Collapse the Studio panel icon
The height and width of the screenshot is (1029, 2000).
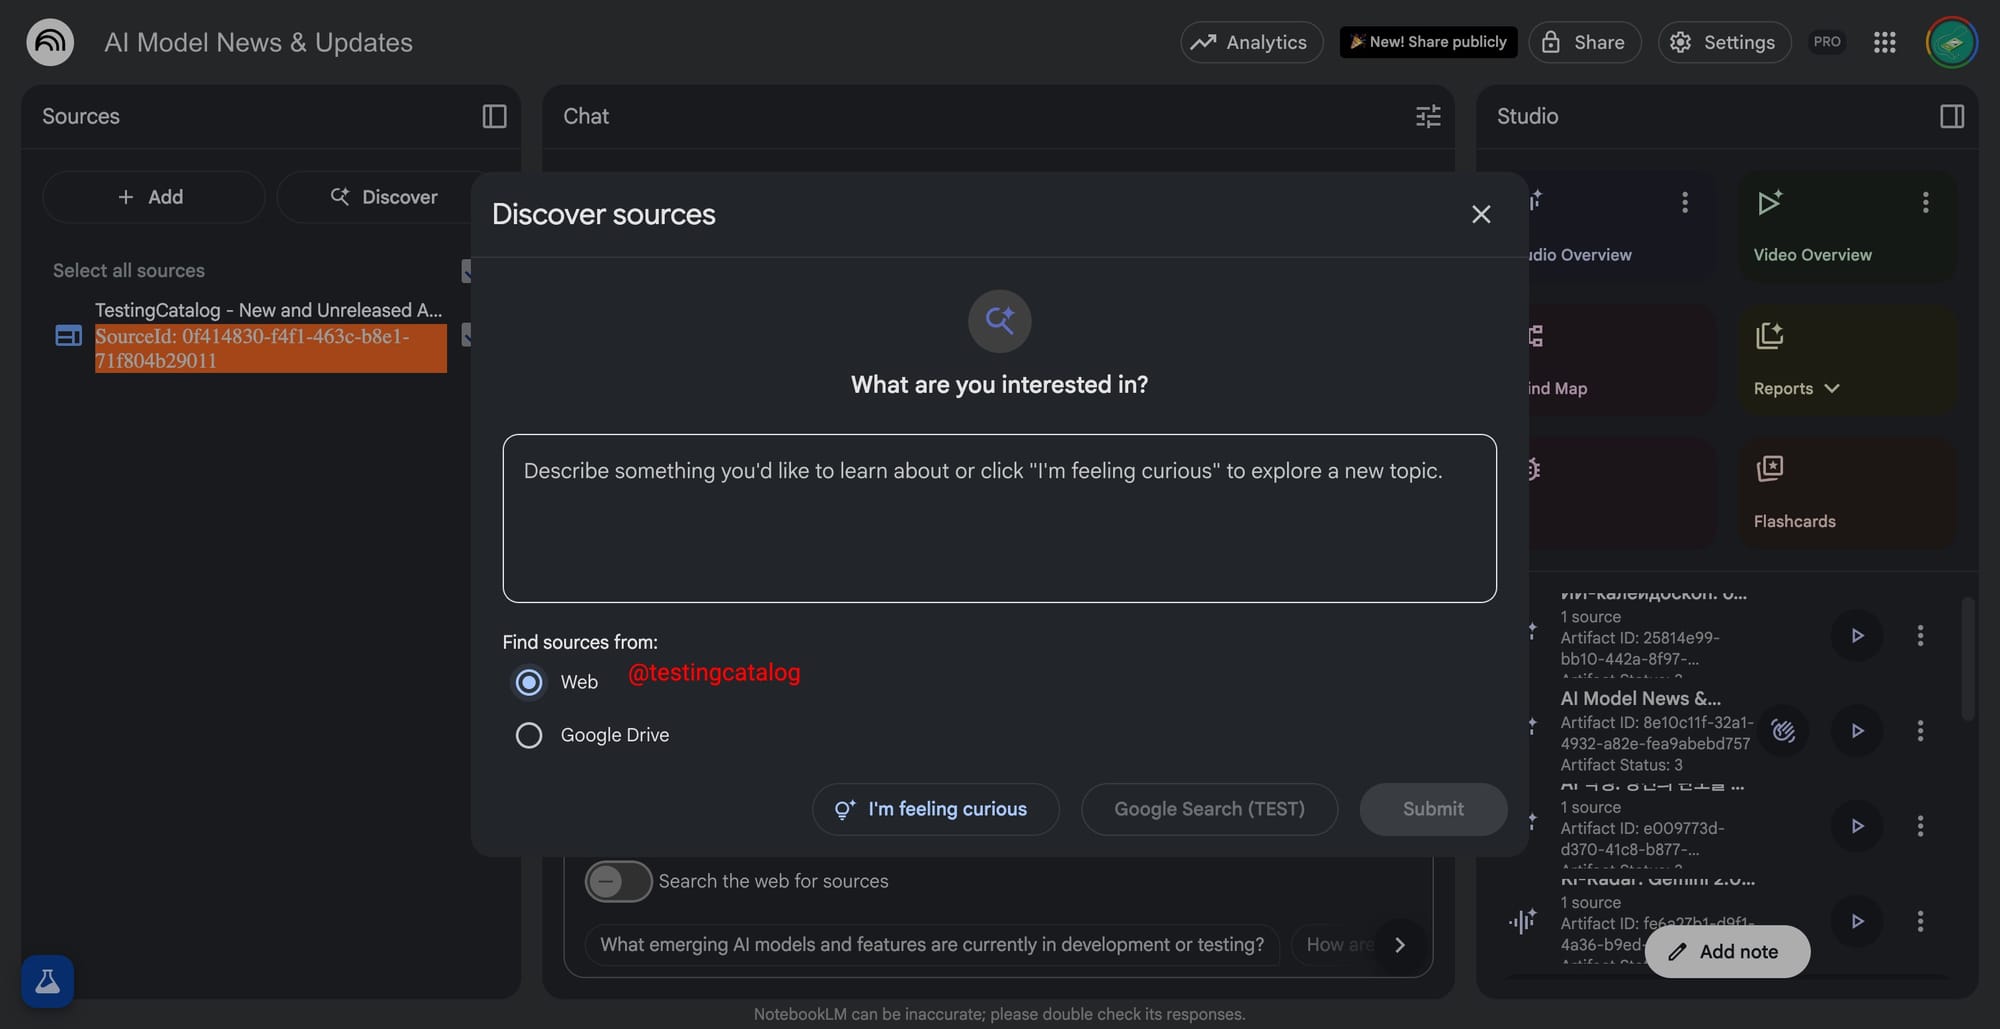(x=1951, y=116)
